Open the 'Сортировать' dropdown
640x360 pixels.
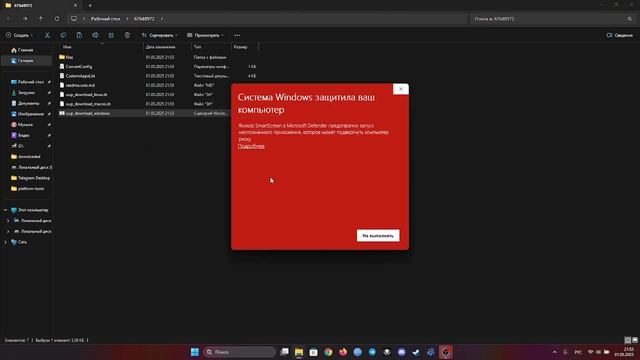[160, 36]
